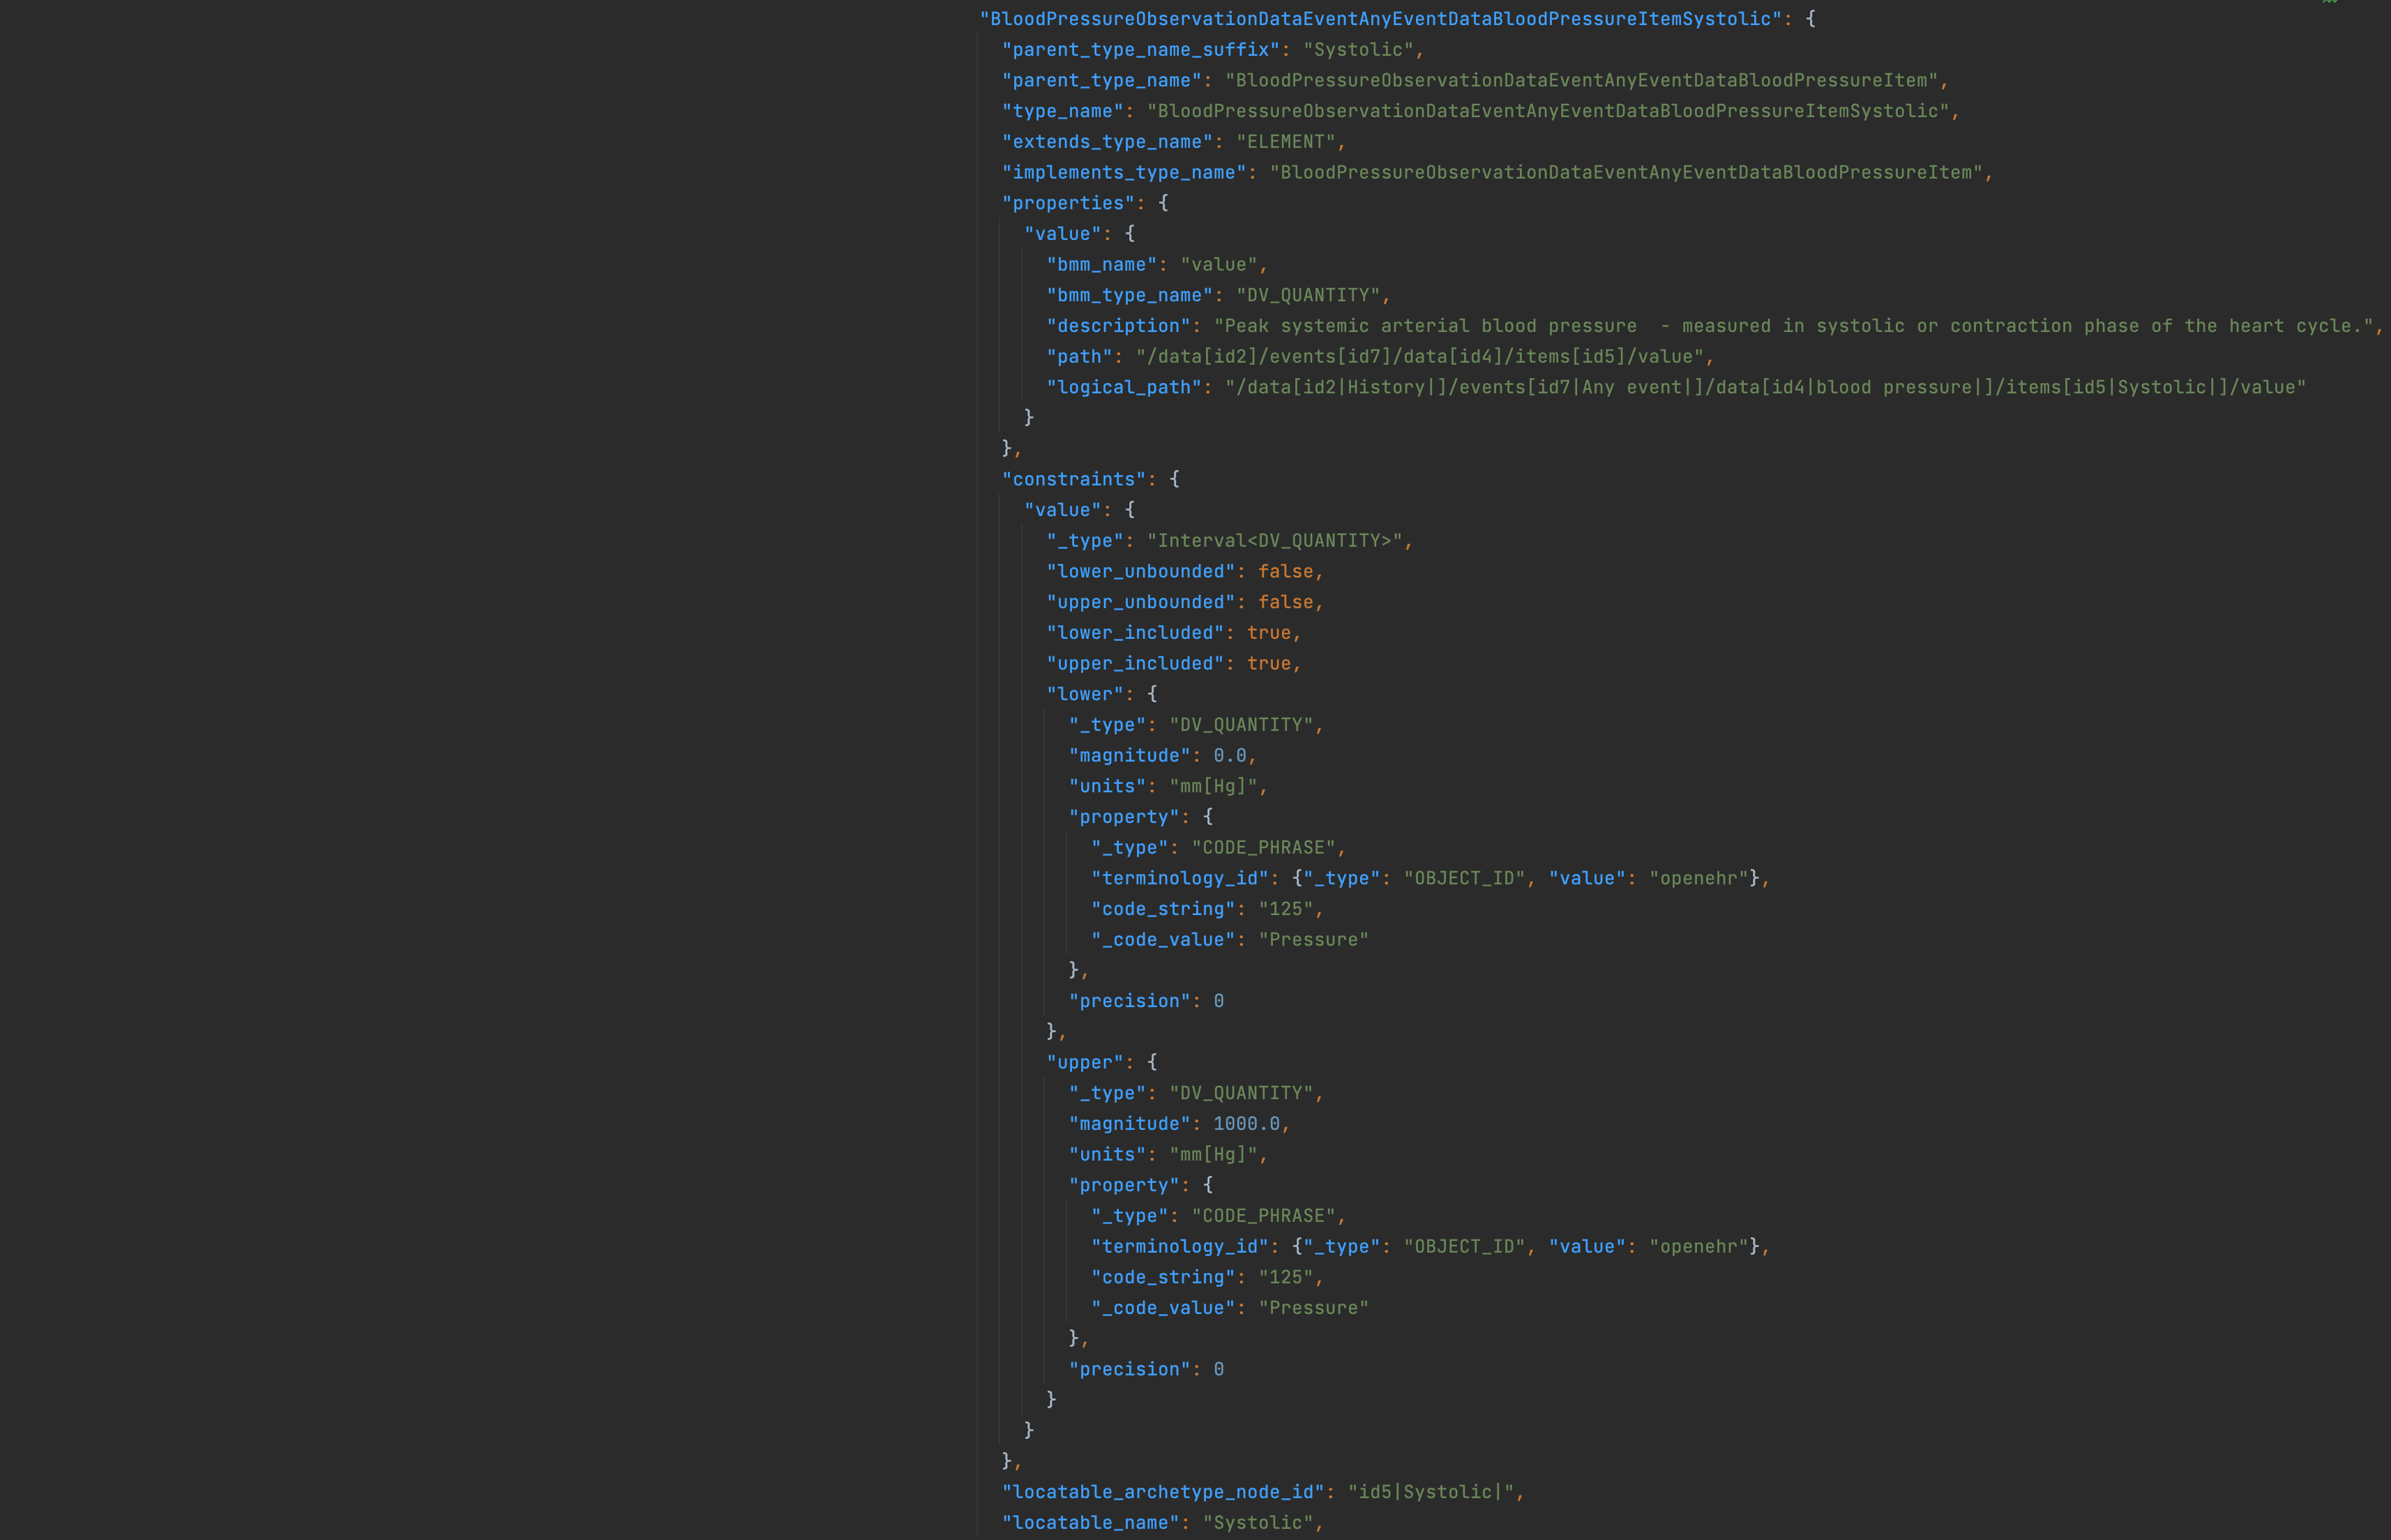2391x1540 pixels.
Task: Select the "id5|Systolic|" string value
Action: [1431, 1492]
